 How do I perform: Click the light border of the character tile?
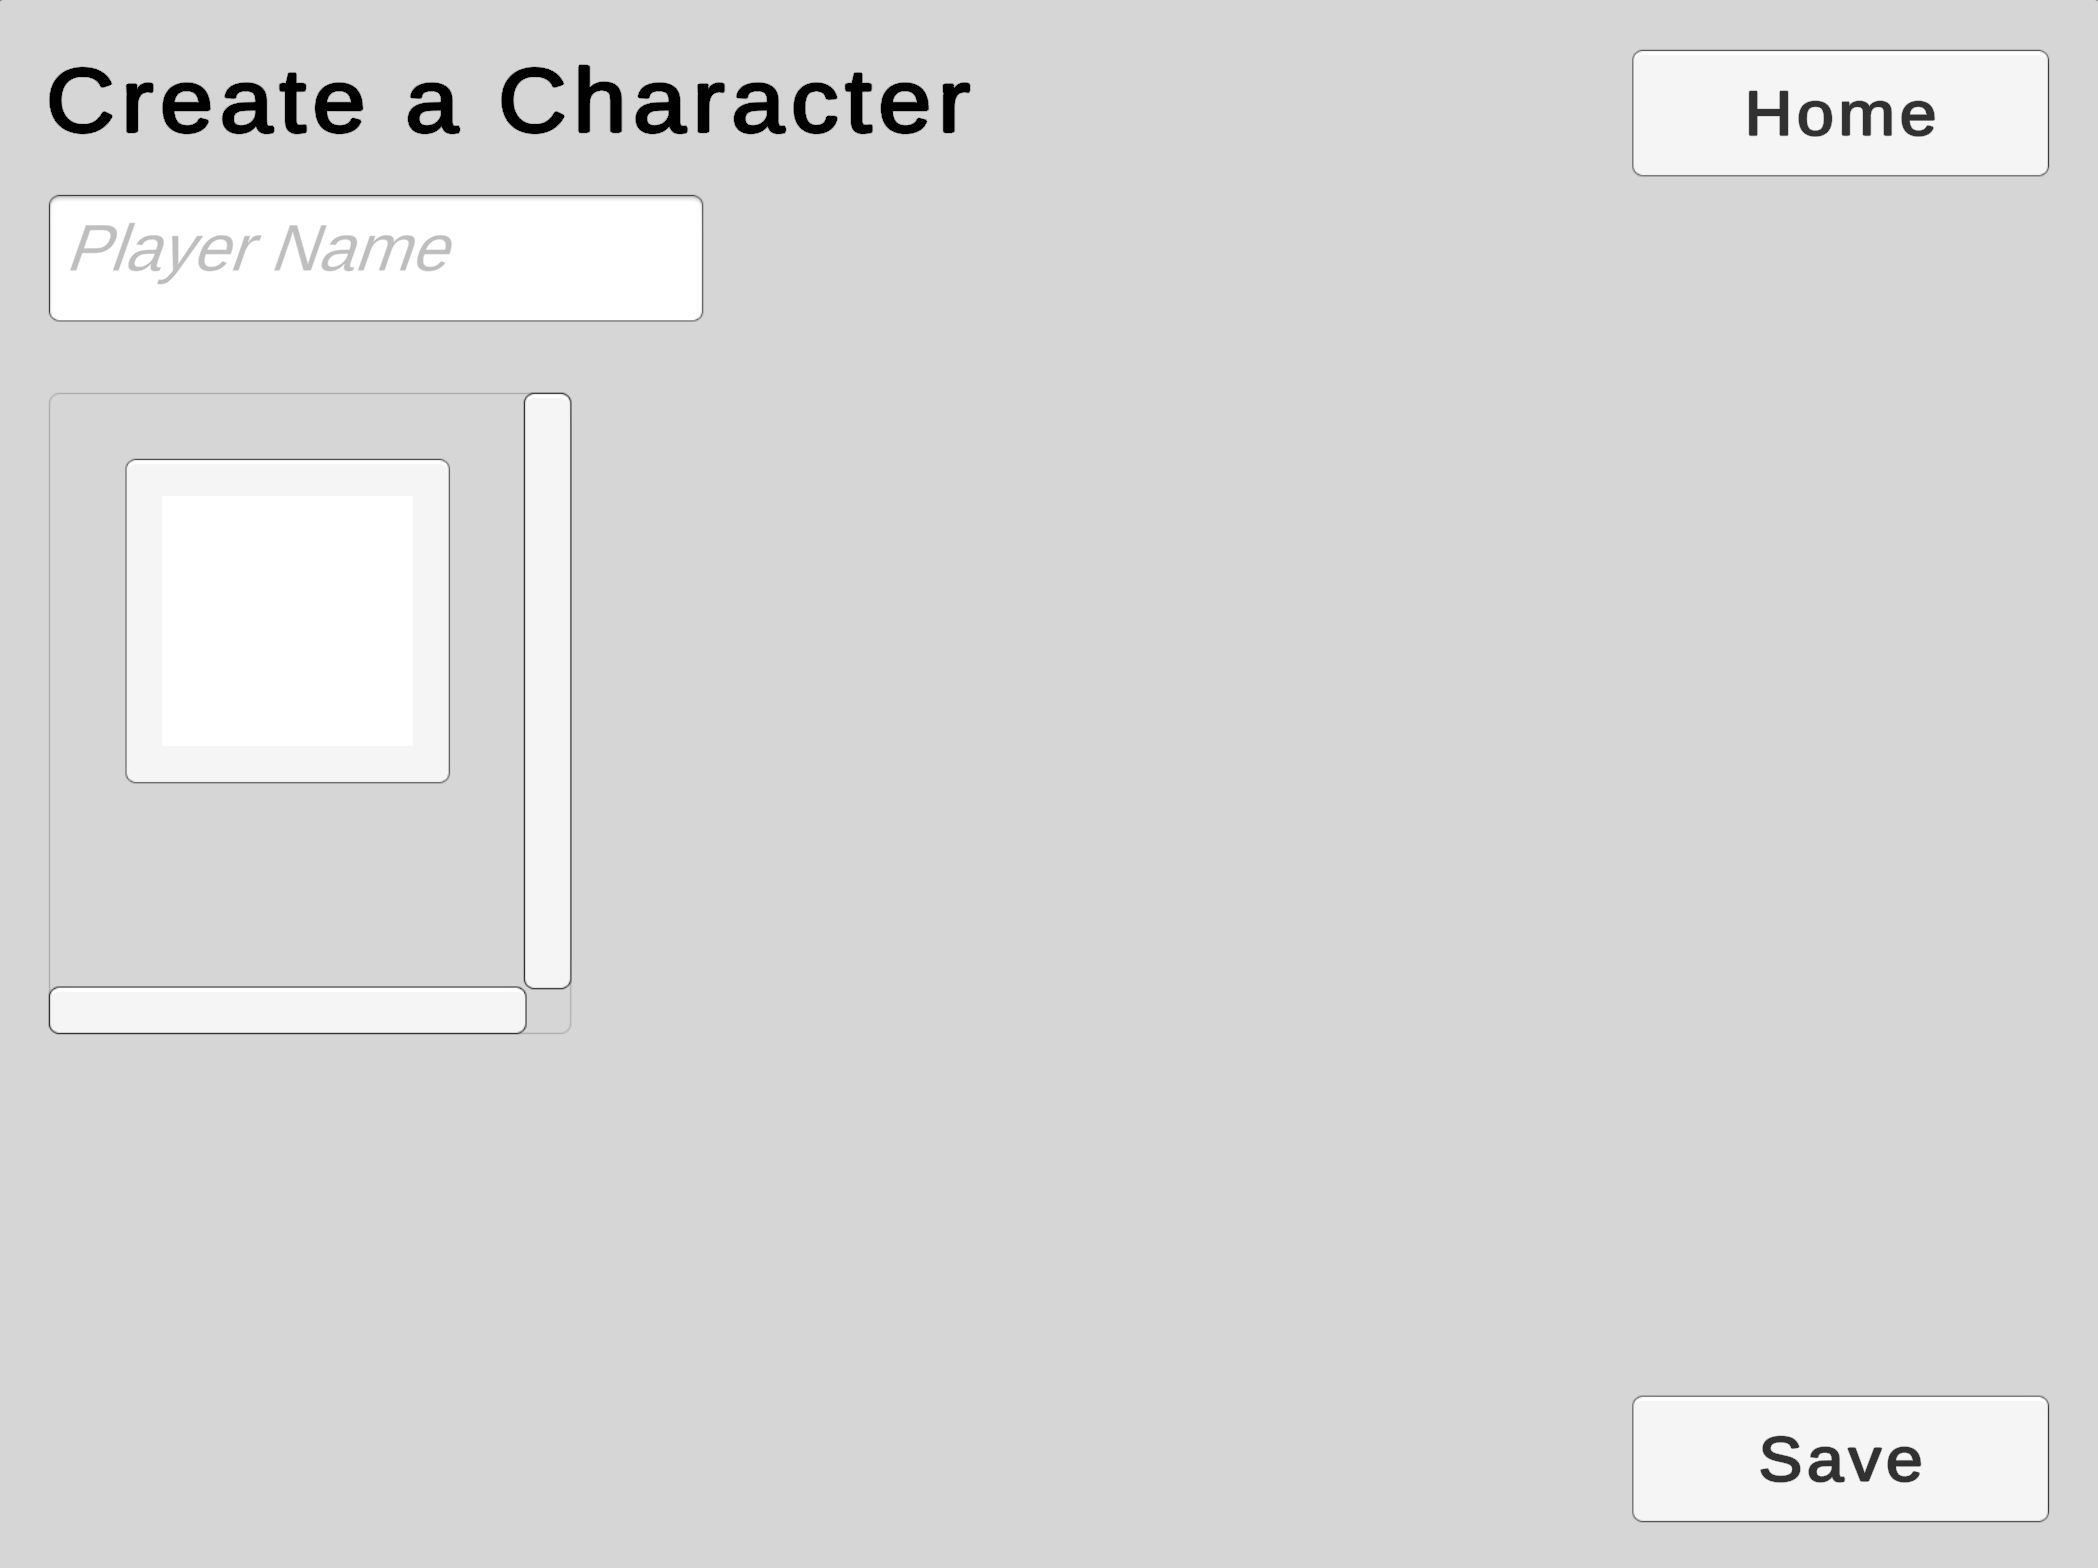143,620
